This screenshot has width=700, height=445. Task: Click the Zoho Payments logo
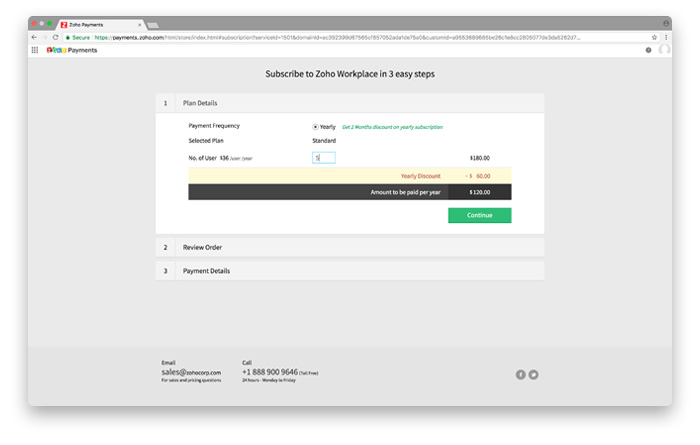(72, 49)
